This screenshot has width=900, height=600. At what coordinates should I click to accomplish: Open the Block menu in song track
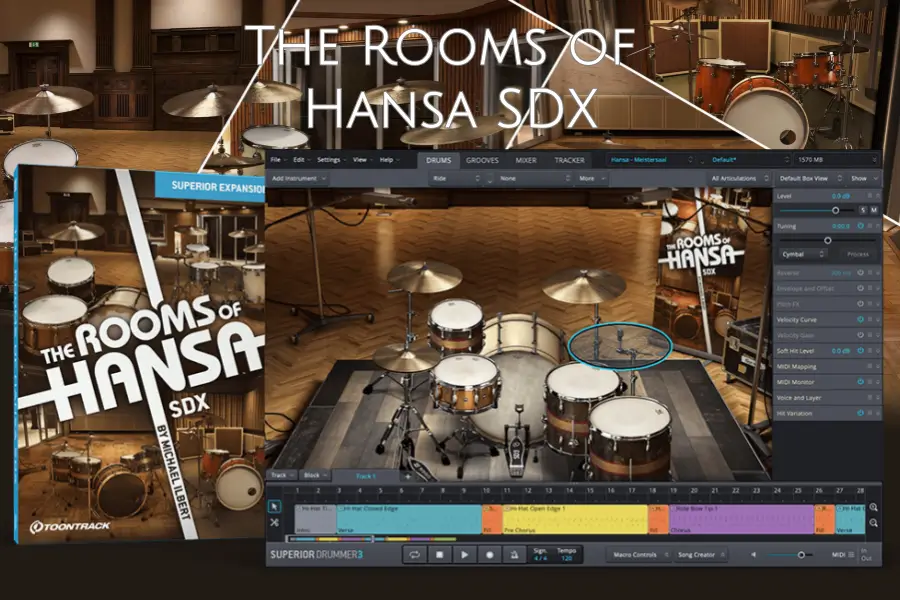(315, 475)
